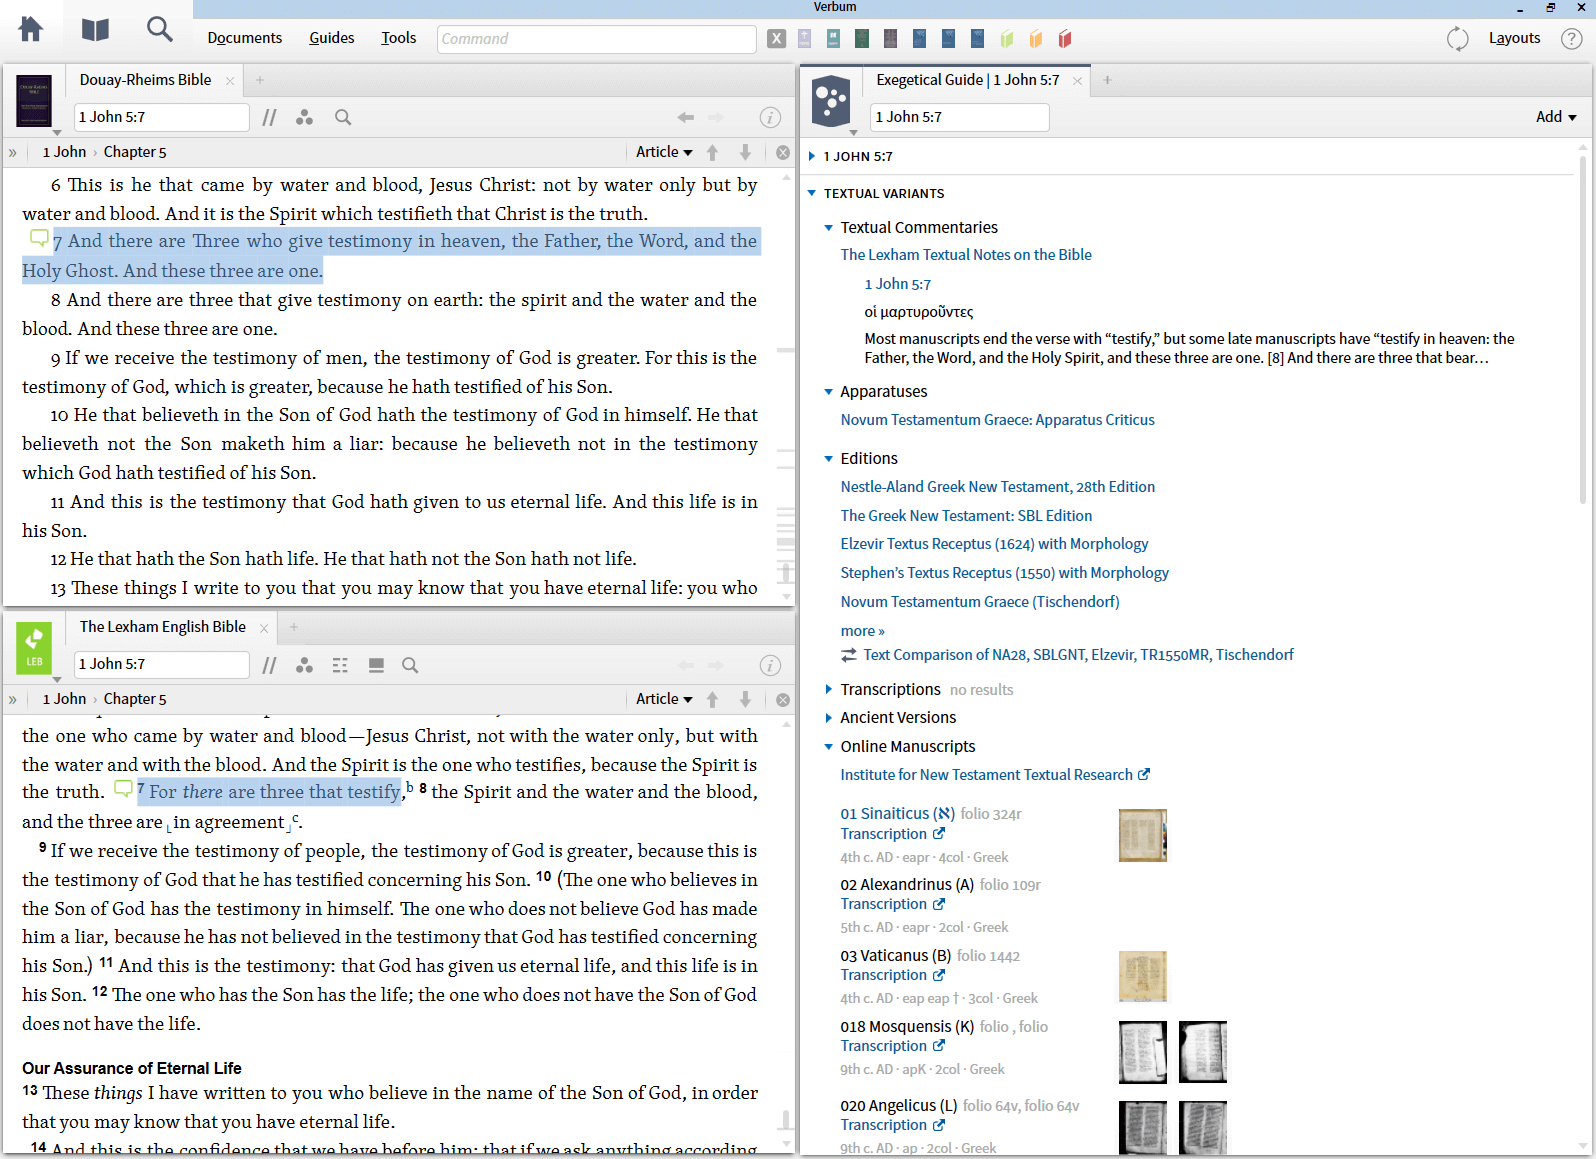Screen dimensions: 1596x1159
Task: Open the Help question mark icon
Action: point(1572,39)
